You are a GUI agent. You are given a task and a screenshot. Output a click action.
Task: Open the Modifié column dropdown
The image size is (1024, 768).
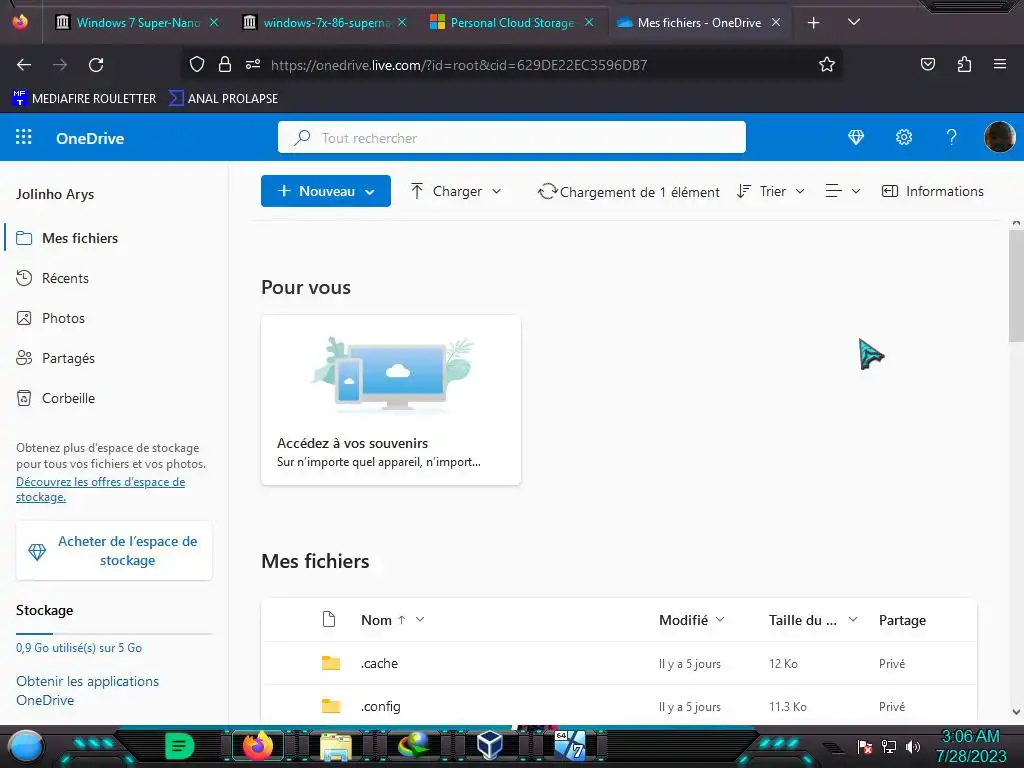692,620
